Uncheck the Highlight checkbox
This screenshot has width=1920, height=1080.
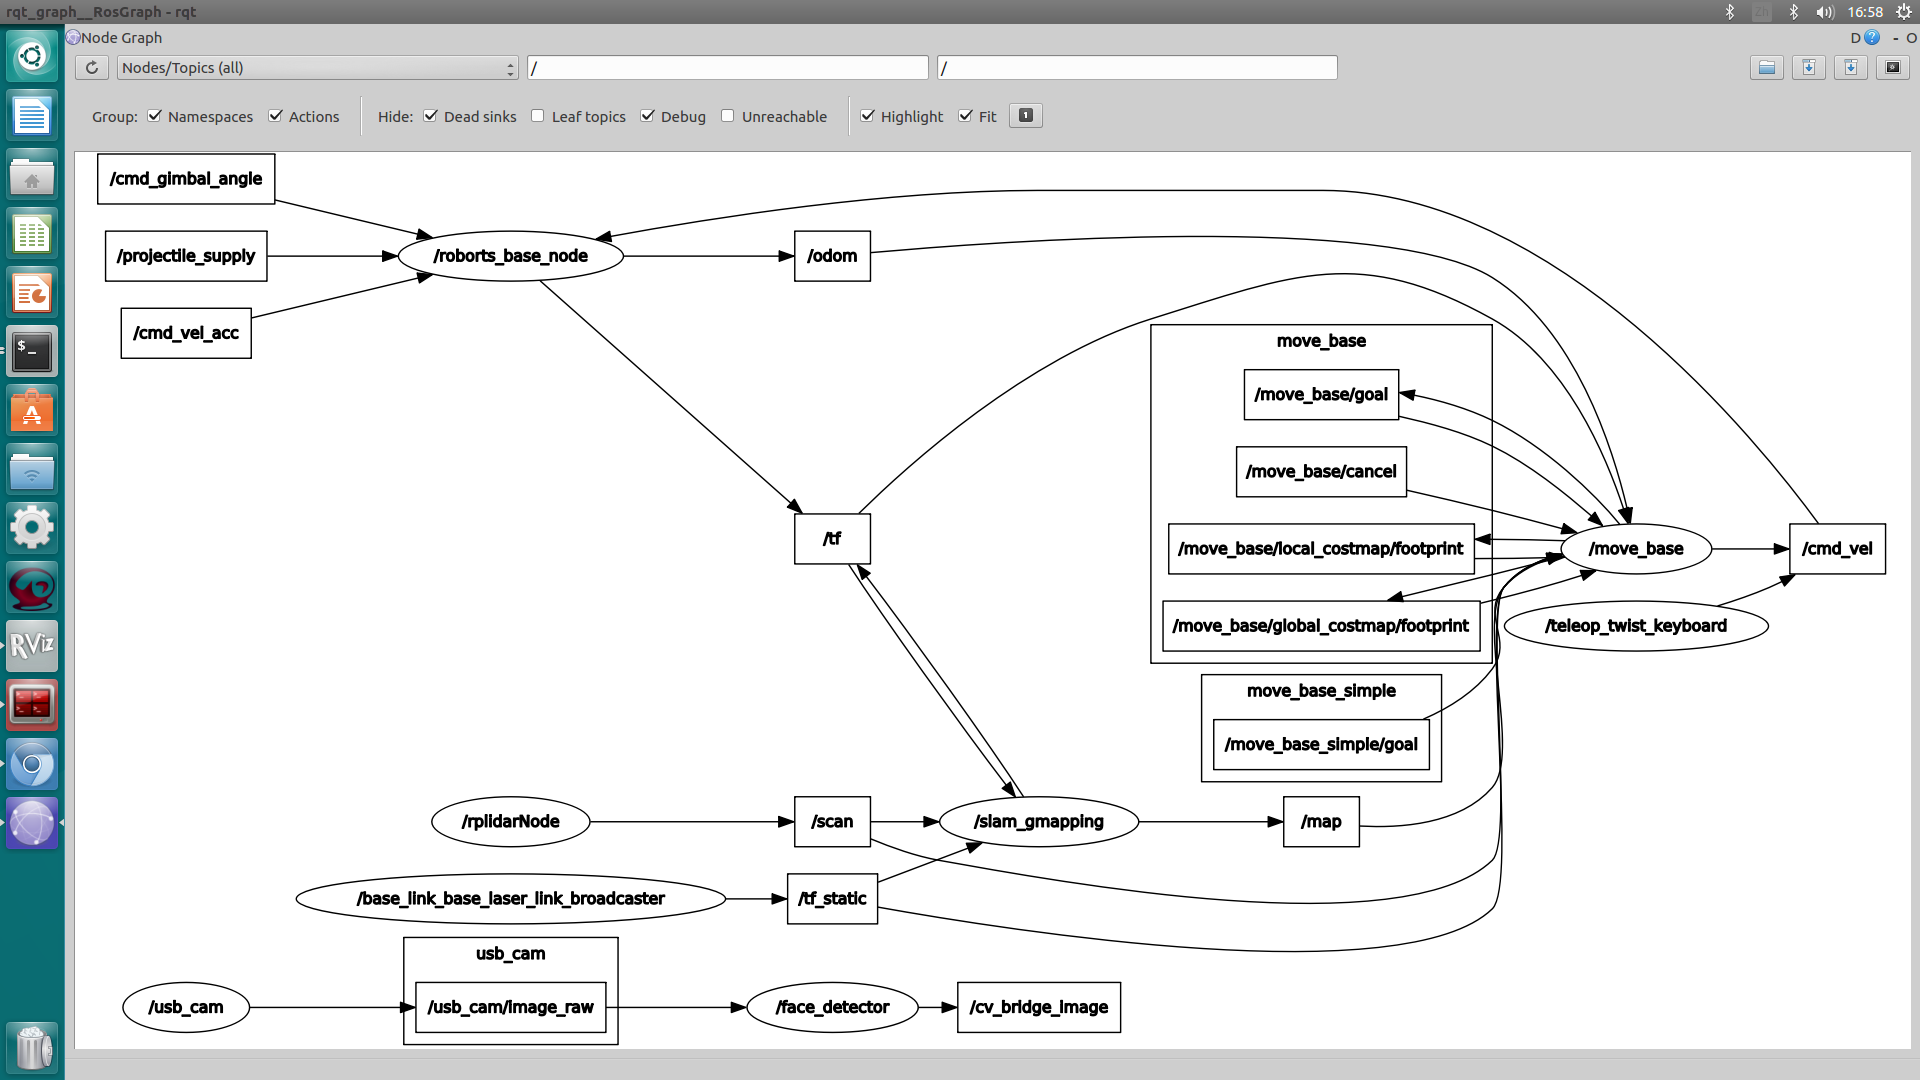click(x=868, y=116)
